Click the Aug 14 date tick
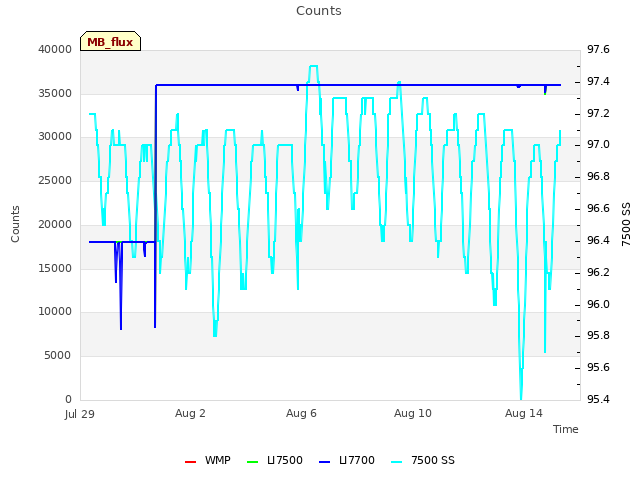The image size is (640, 480). 524,413
